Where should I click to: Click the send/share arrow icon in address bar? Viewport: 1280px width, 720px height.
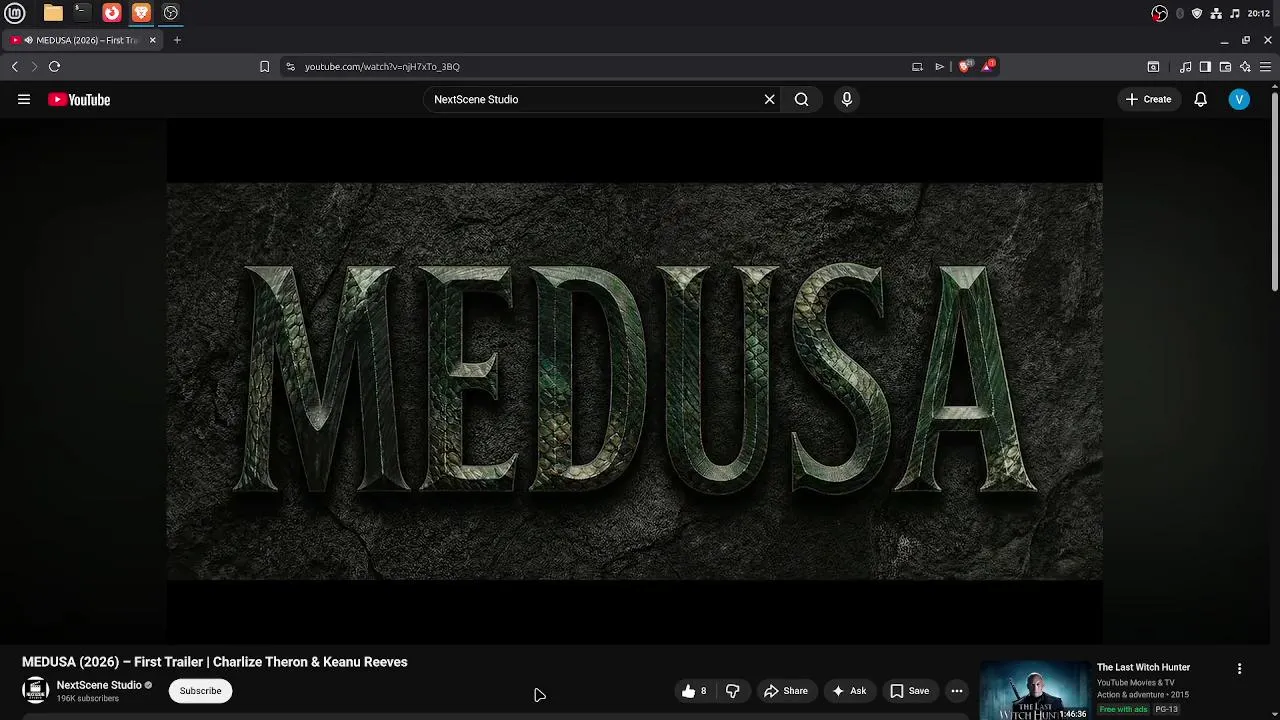(x=939, y=66)
